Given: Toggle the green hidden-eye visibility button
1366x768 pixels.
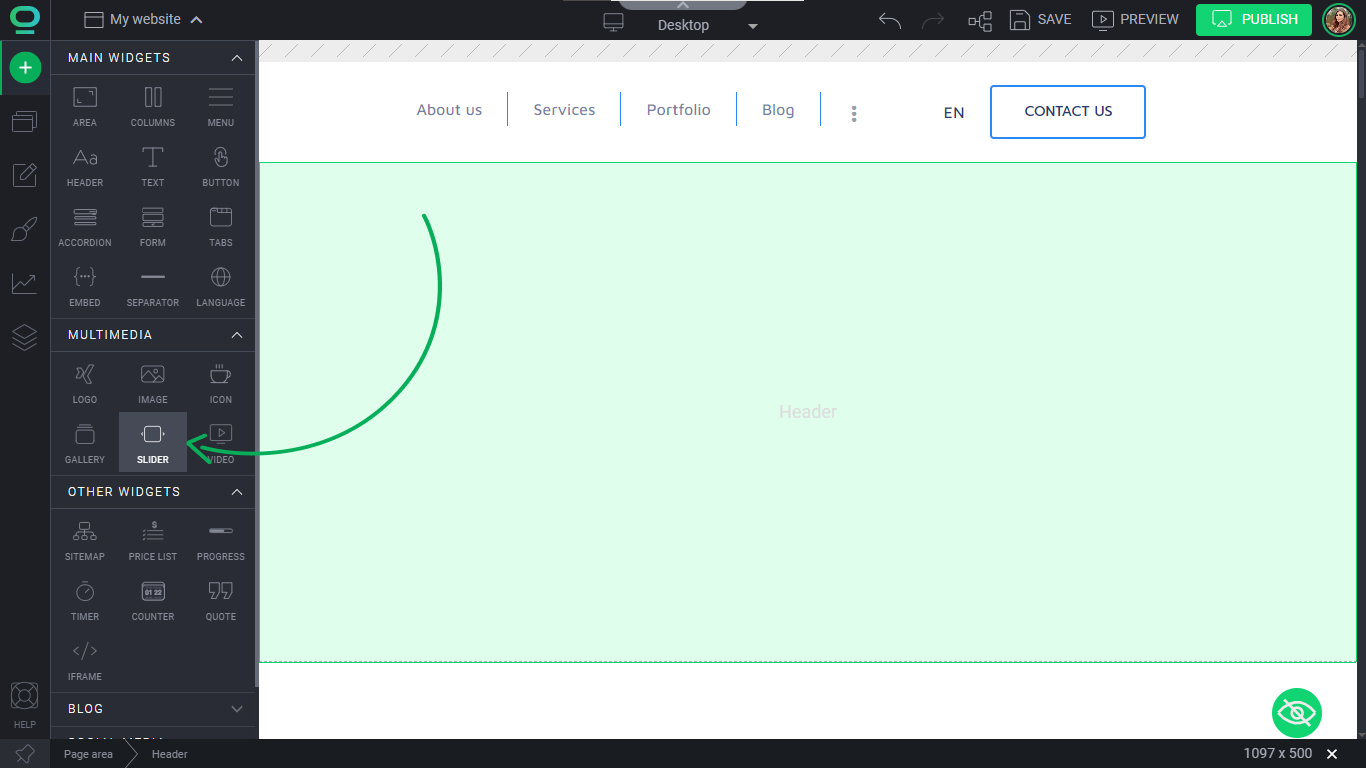Looking at the screenshot, I should tap(1297, 713).
